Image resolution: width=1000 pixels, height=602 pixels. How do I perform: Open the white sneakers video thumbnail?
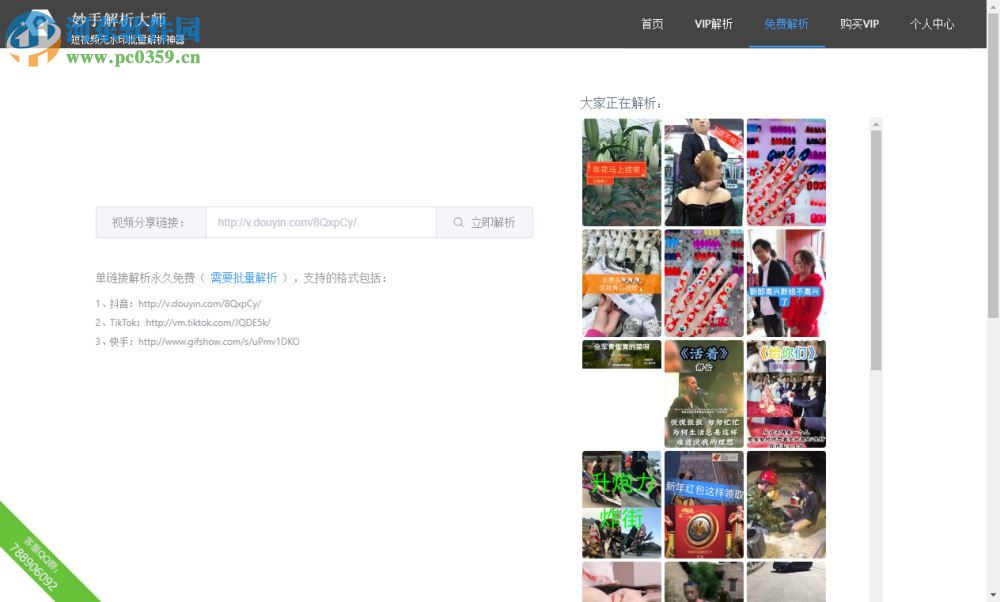622,283
